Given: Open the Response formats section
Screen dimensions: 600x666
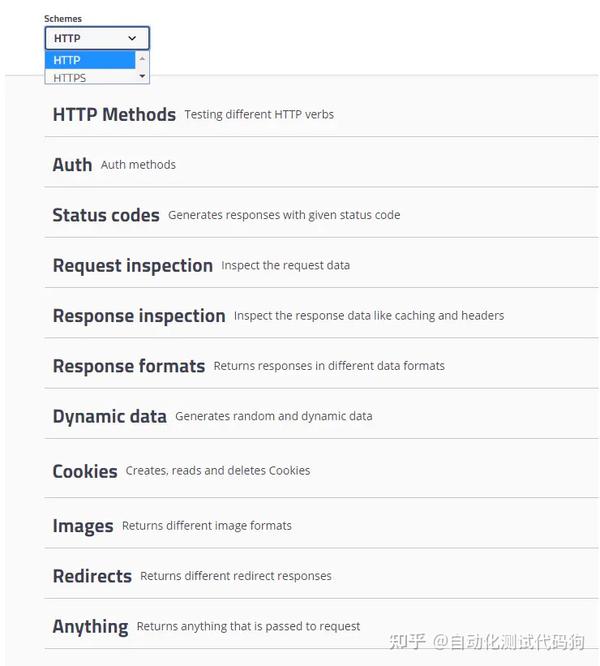Looking at the screenshot, I should (128, 366).
